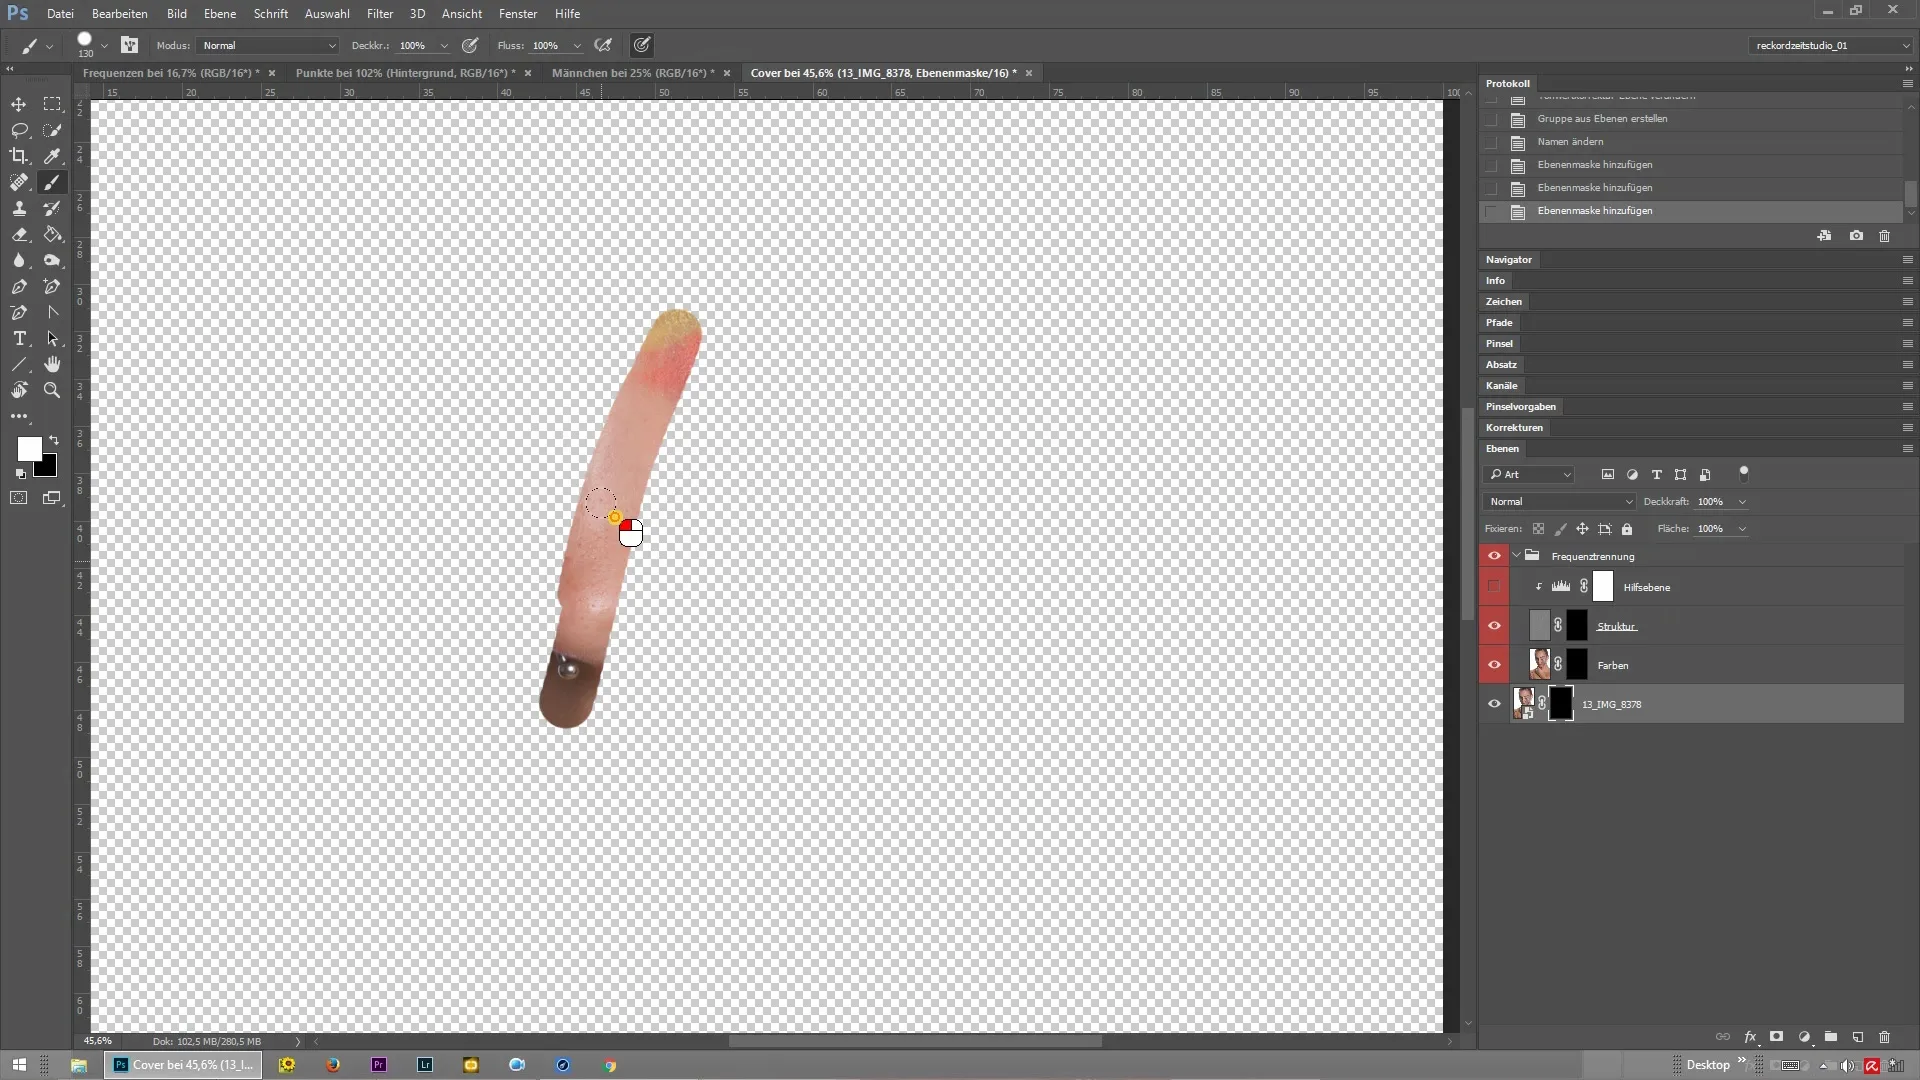Select the Sponge tool
Viewport: 1920px width, 1080px height.
(x=52, y=260)
